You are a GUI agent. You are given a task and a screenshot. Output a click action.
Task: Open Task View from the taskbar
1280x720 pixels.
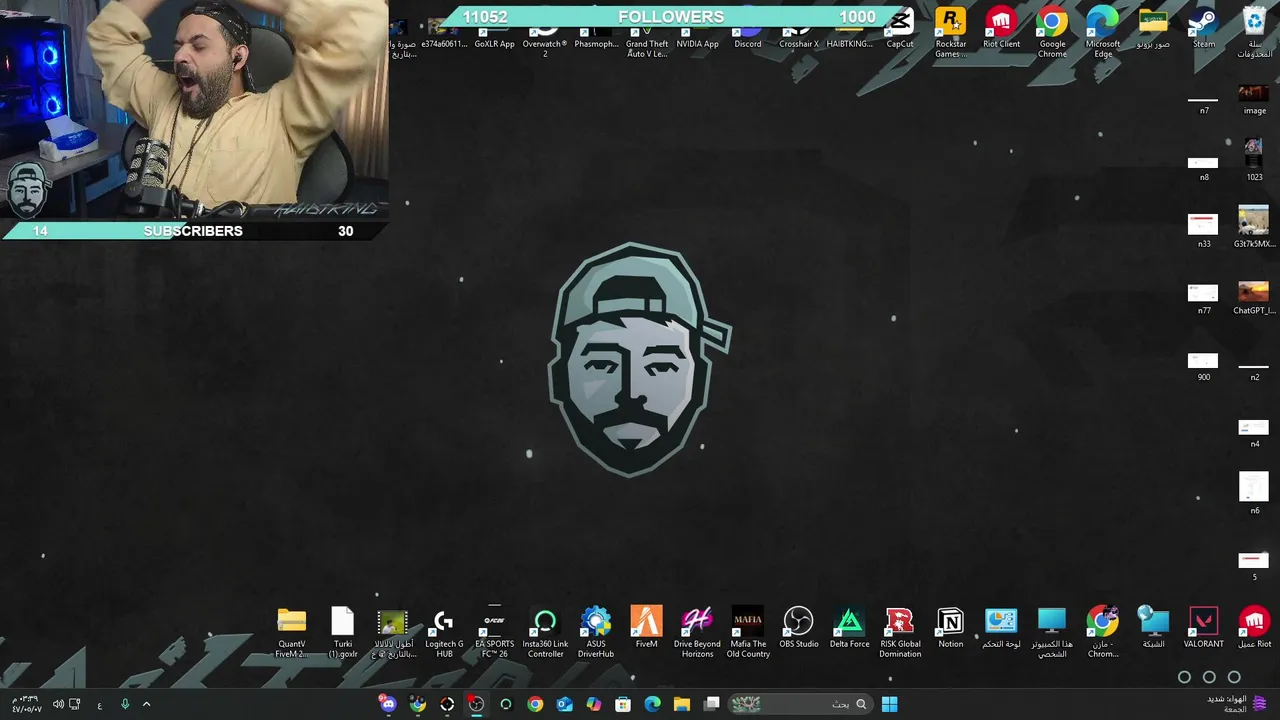coord(711,704)
